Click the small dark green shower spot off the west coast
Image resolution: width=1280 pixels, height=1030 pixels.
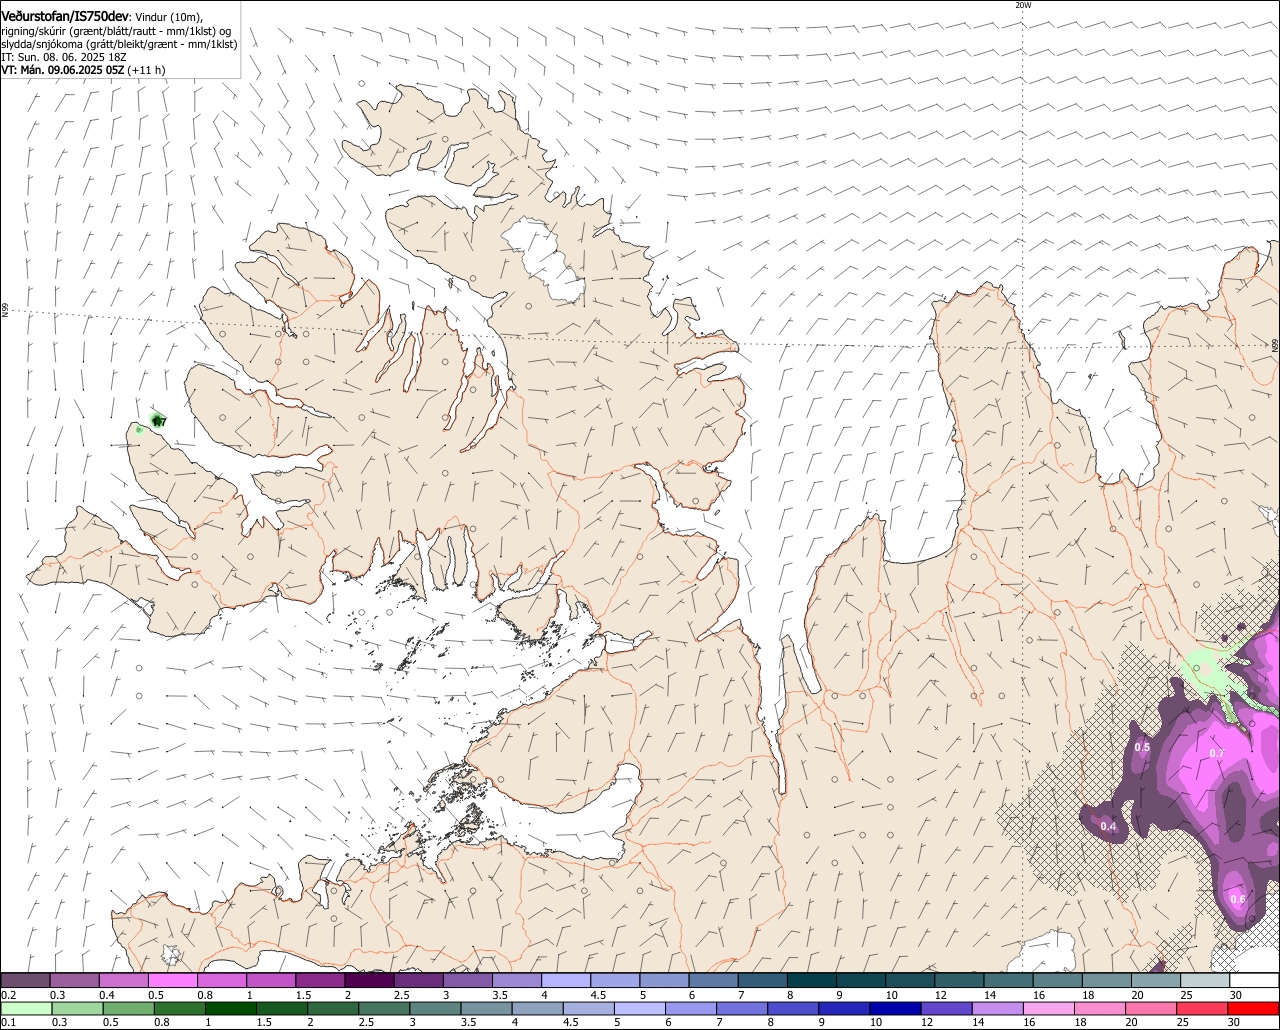click(155, 420)
